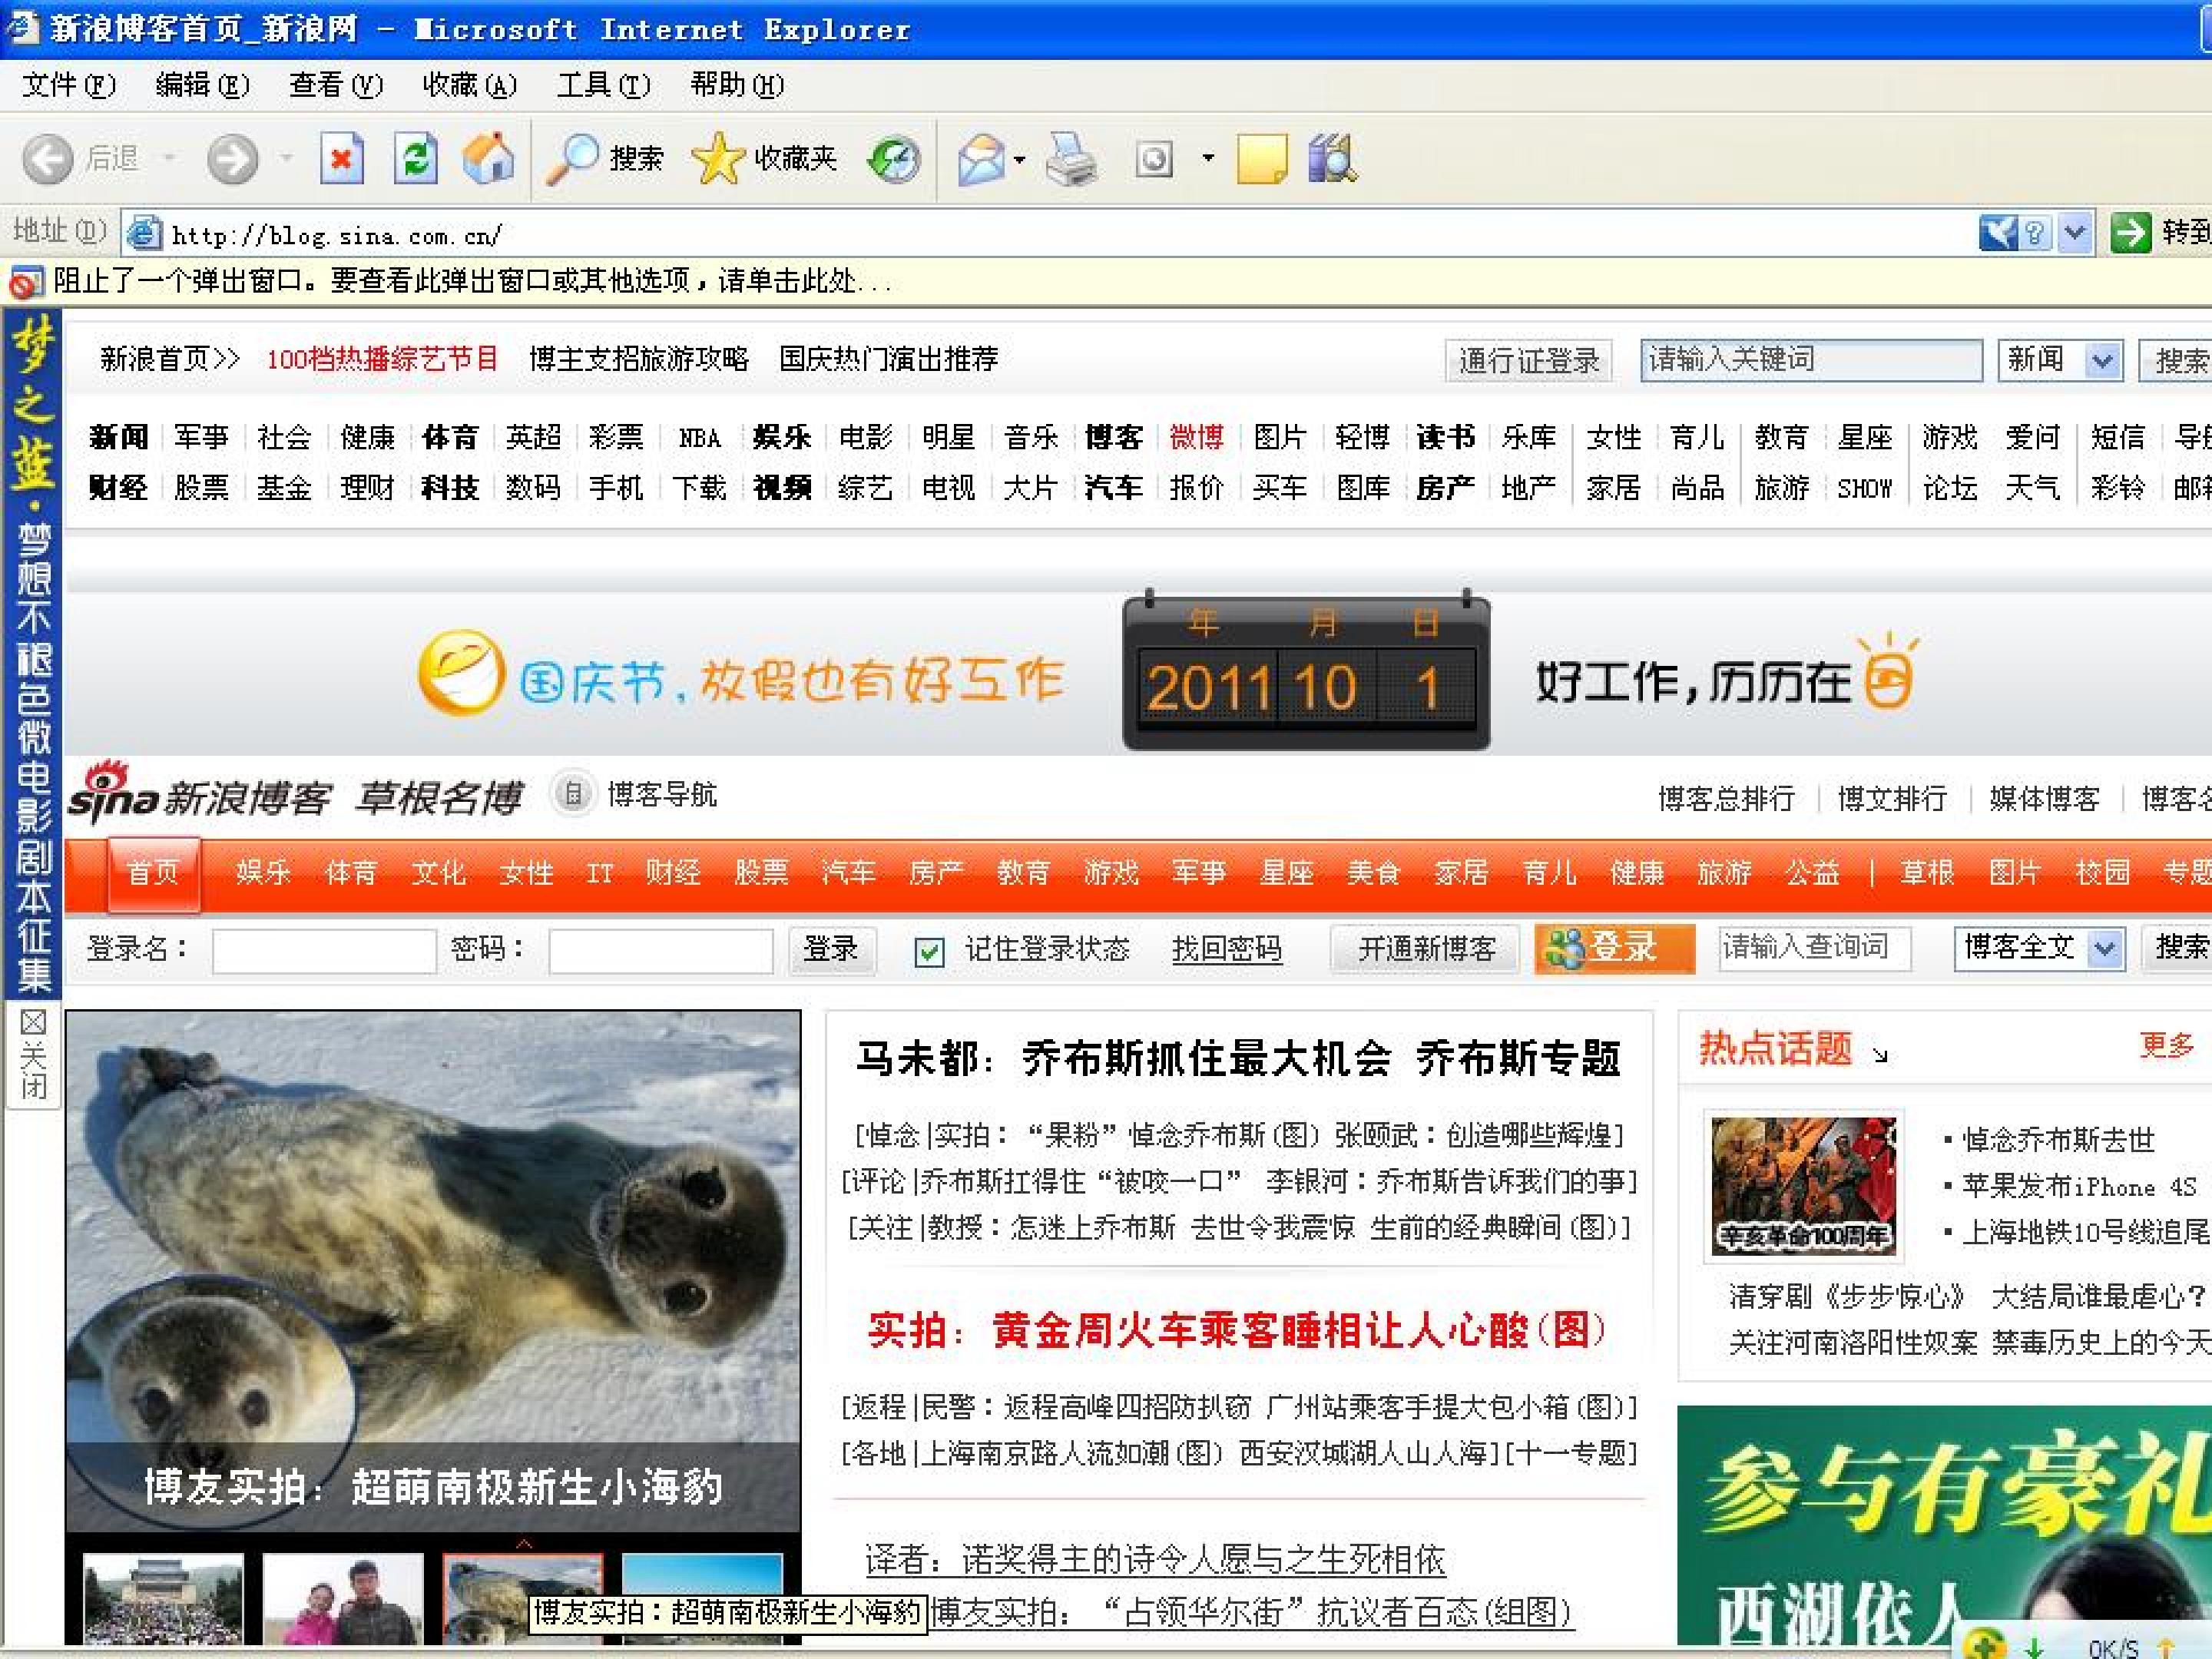Screen dimensions: 2212x1659
Task: Select the 娱乐 tab in orange nav
Action: pyautogui.click(x=263, y=873)
